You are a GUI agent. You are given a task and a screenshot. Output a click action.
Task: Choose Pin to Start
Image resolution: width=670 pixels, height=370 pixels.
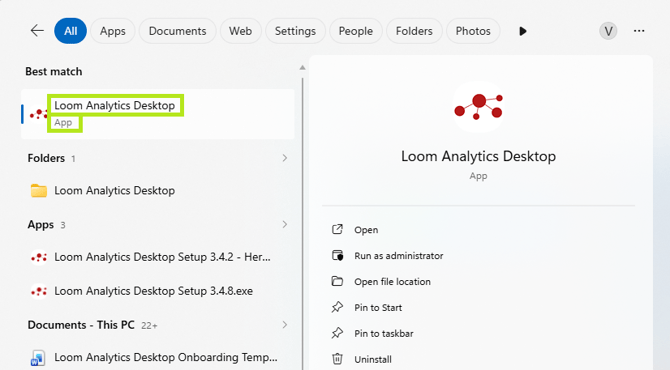[x=378, y=308]
